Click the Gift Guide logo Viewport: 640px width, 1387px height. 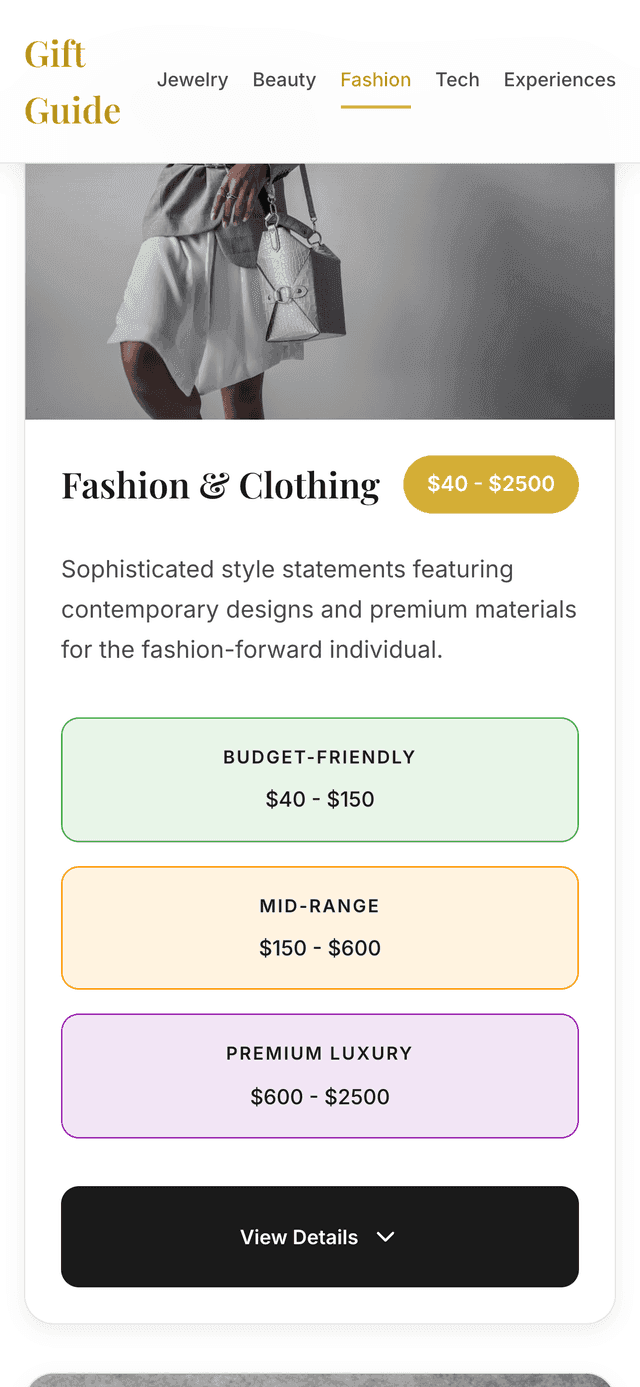coord(72,81)
